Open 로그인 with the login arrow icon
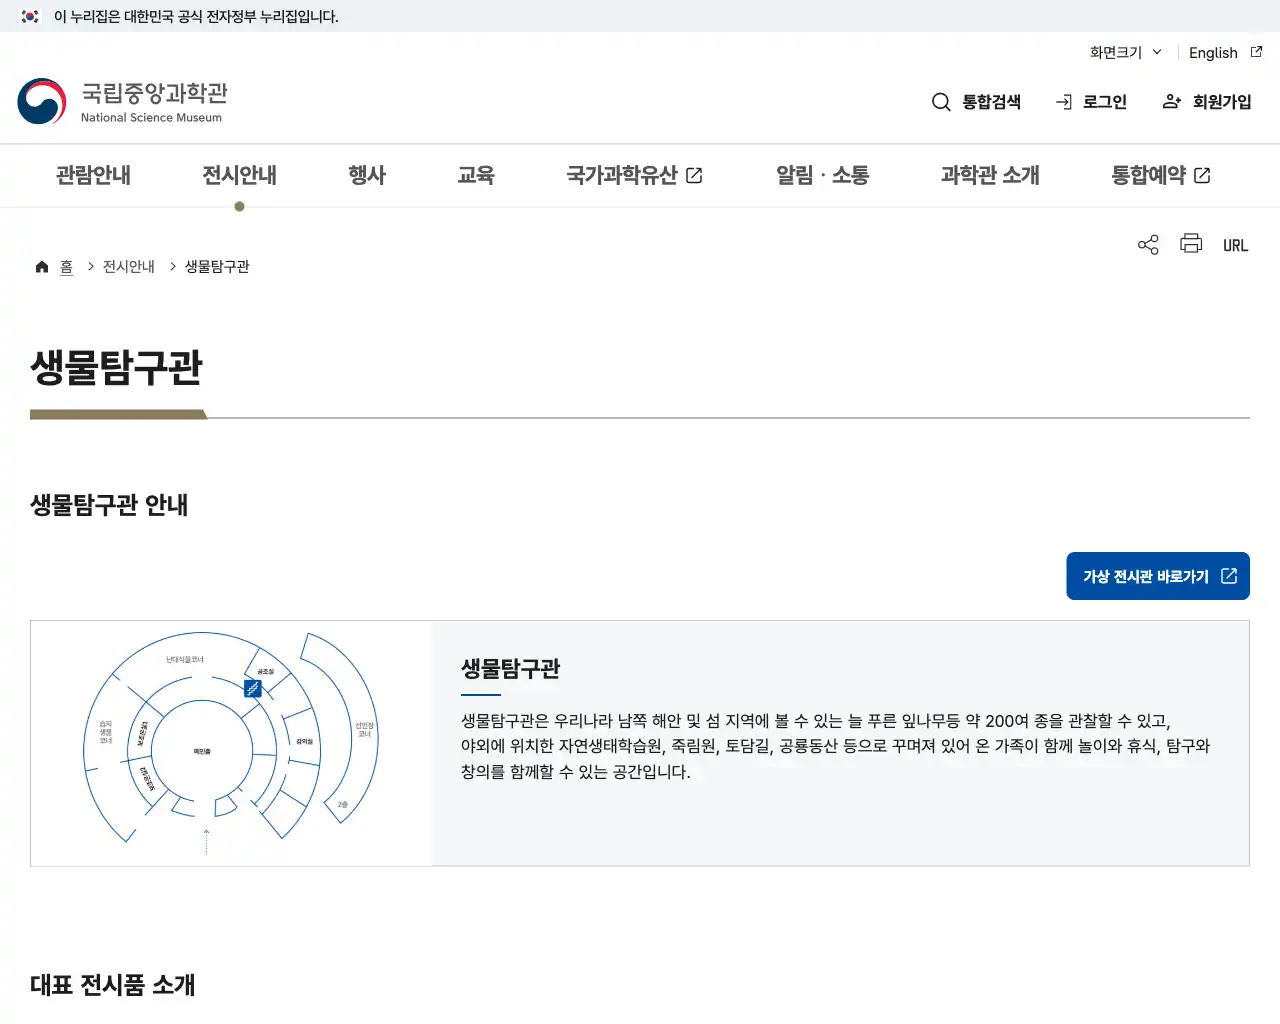 (x=1062, y=101)
